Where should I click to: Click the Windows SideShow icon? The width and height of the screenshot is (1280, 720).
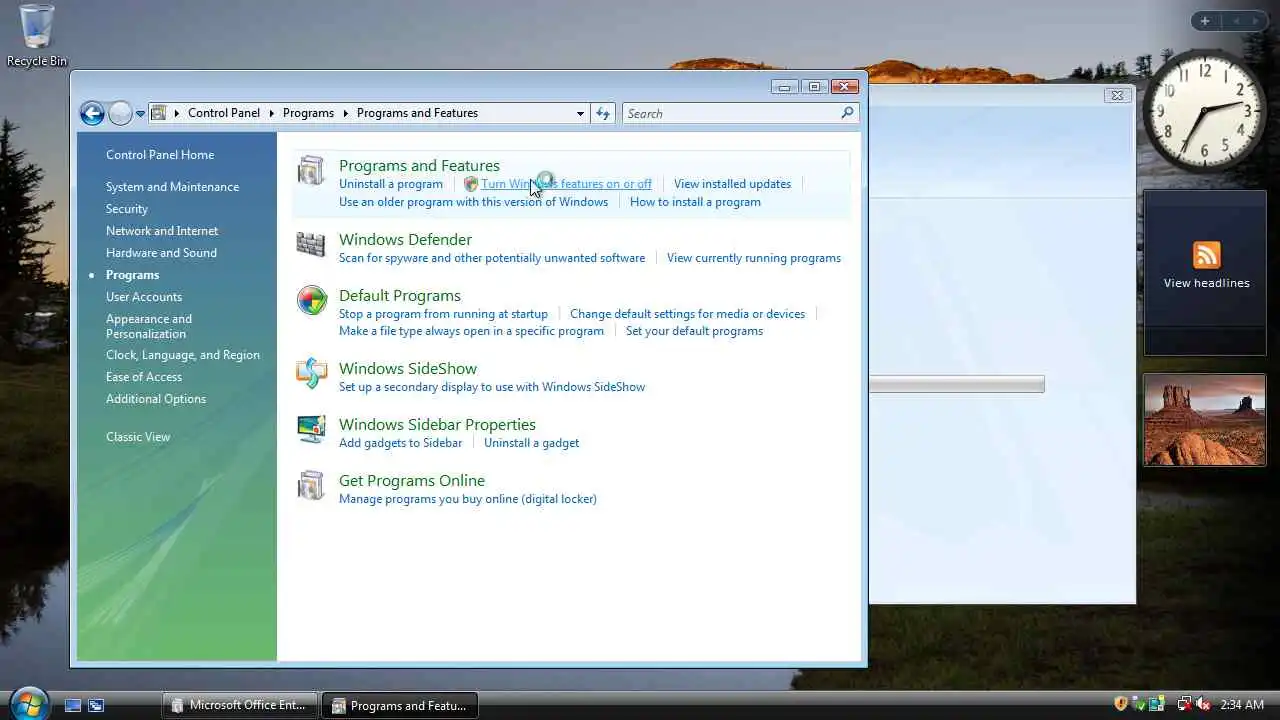[x=311, y=373]
